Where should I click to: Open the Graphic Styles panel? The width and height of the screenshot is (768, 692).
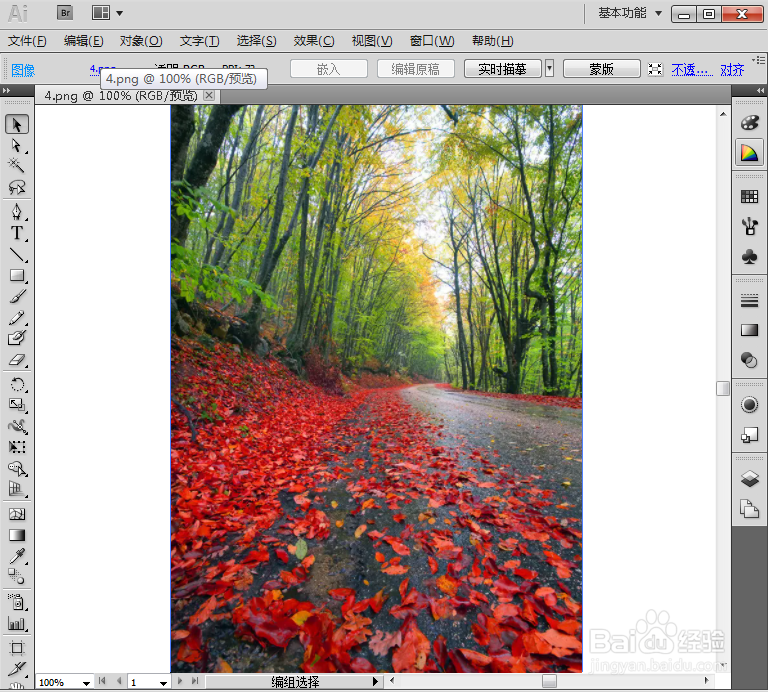pyautogui.click(x=749, y=435)
